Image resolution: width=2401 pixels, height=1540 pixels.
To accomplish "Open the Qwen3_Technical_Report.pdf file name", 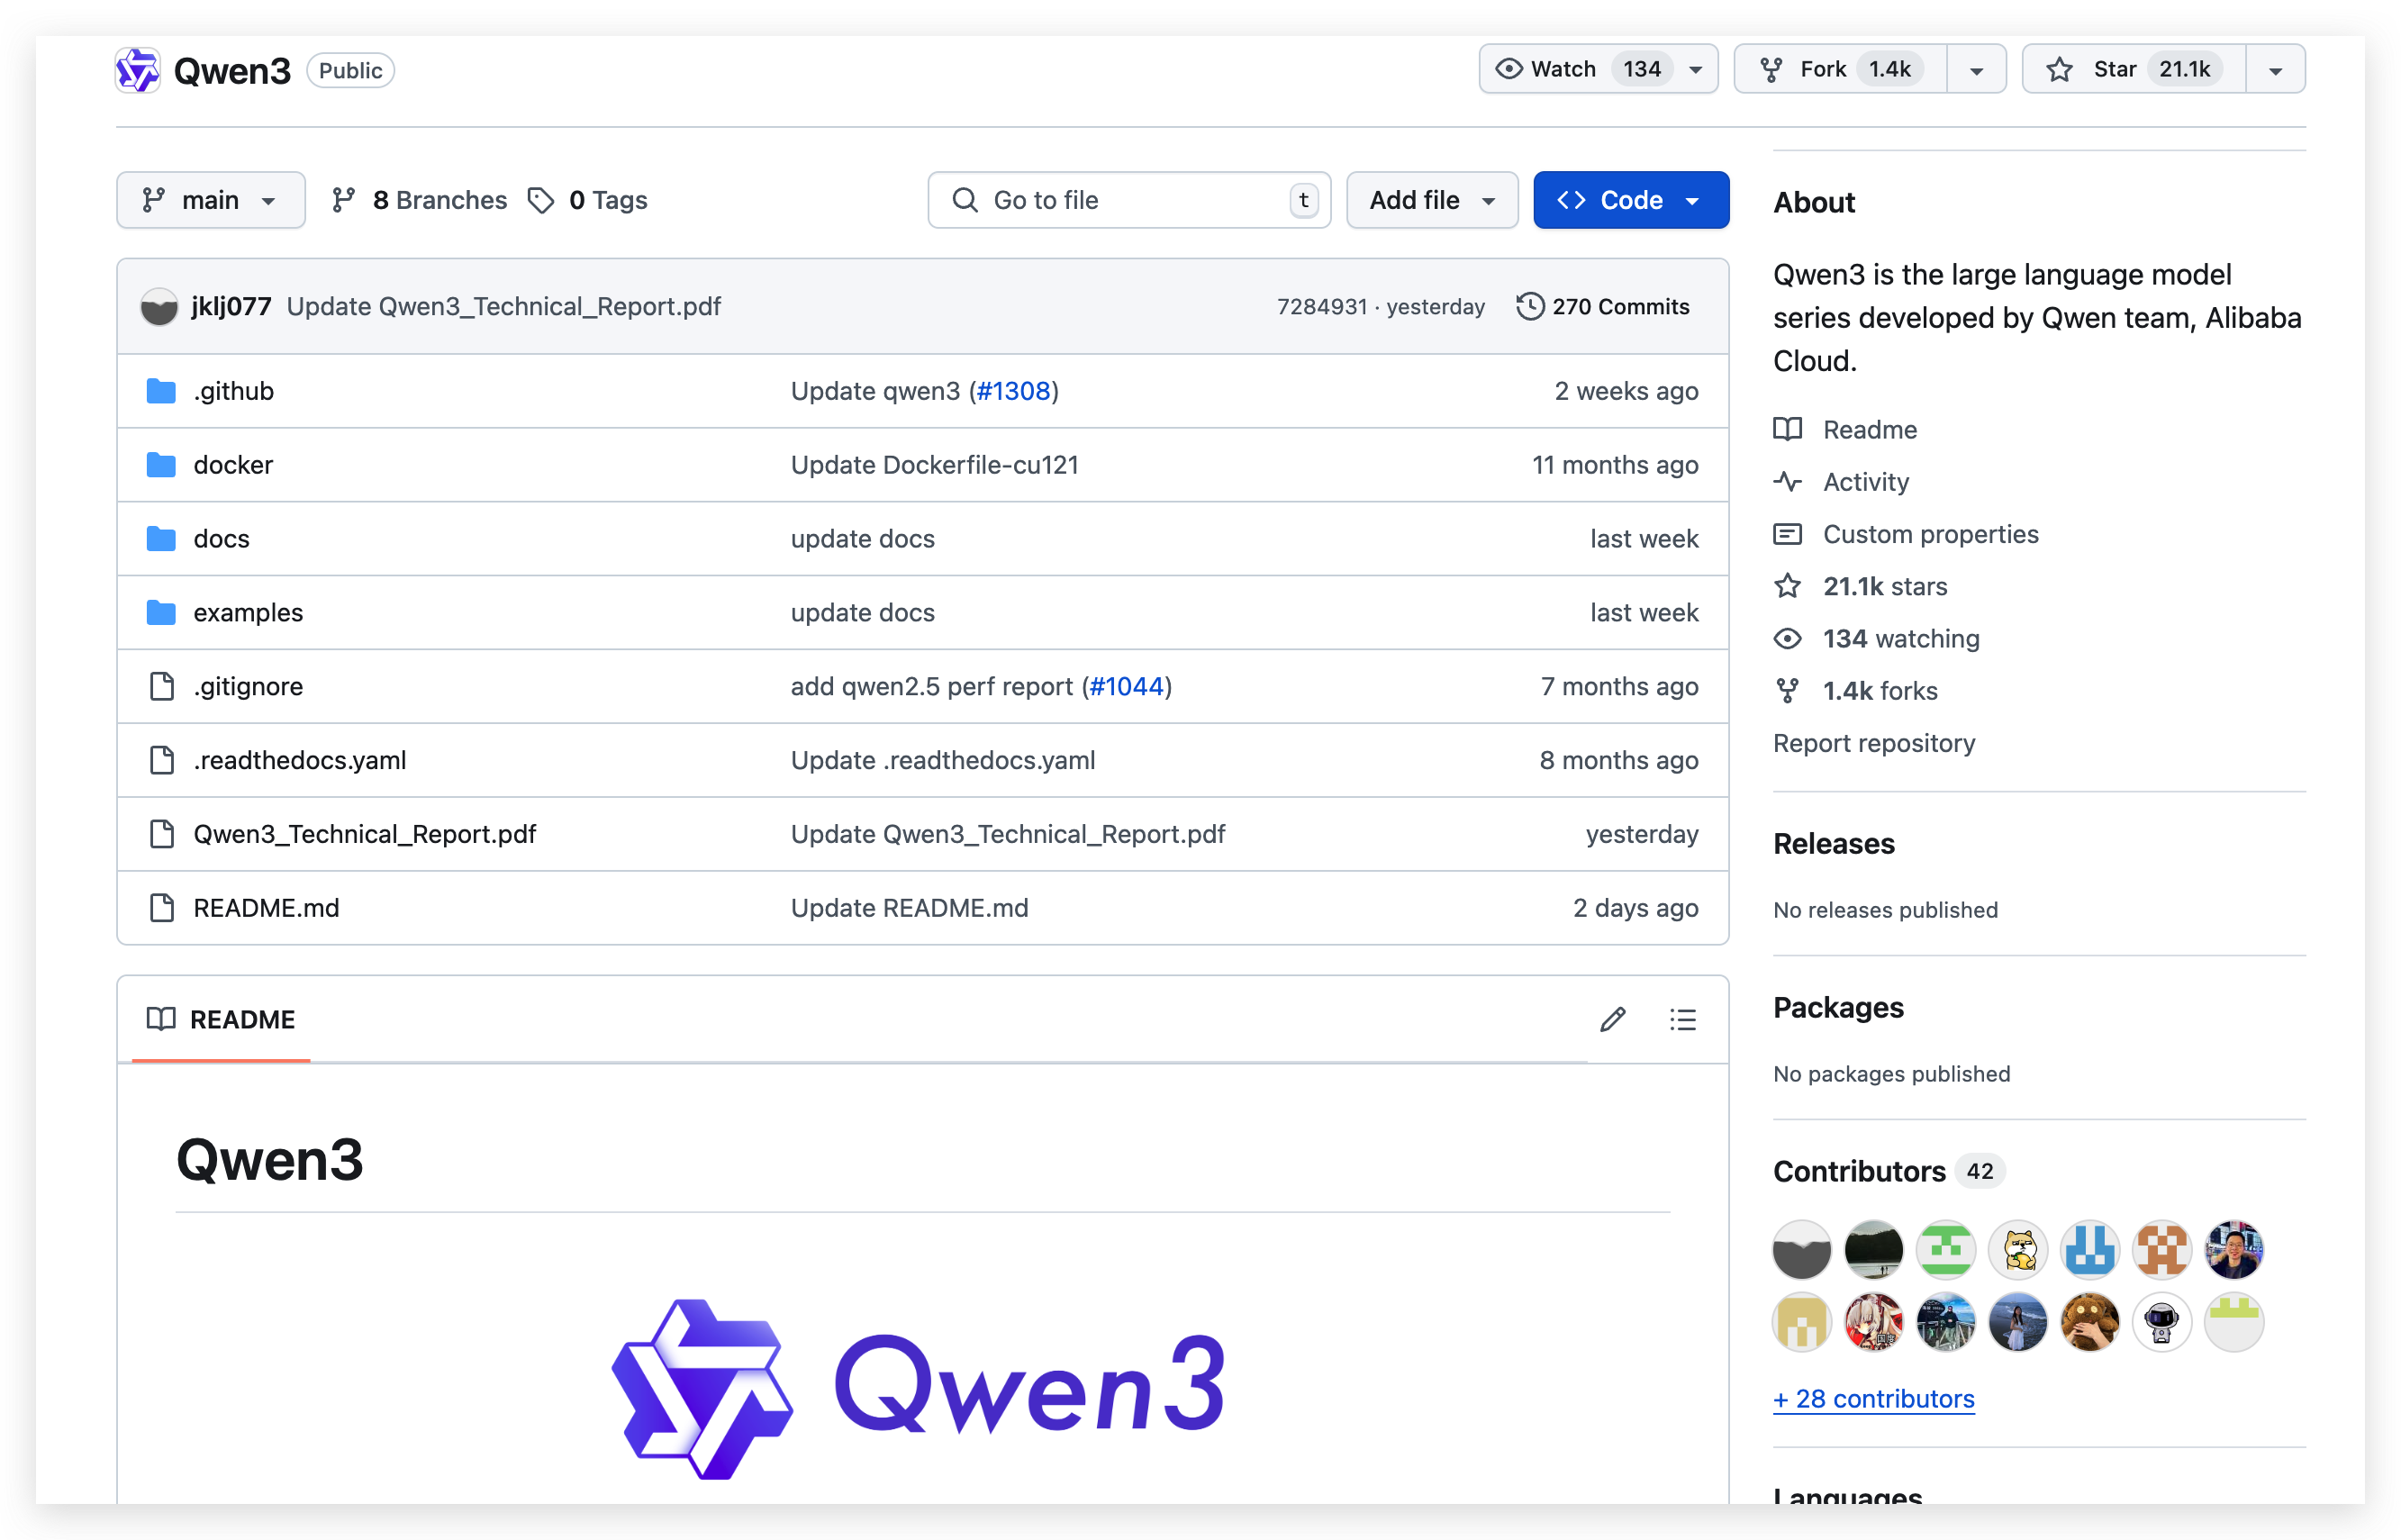I will 365,834.
